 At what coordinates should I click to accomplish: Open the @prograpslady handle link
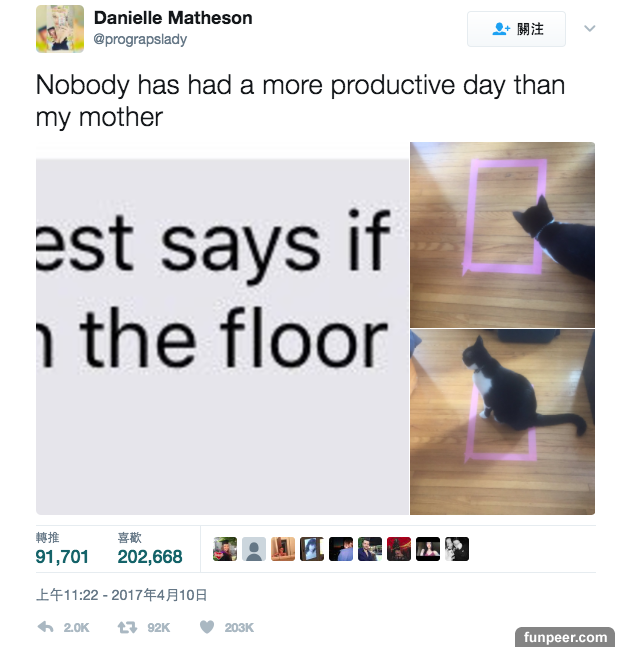pos(140,40)
